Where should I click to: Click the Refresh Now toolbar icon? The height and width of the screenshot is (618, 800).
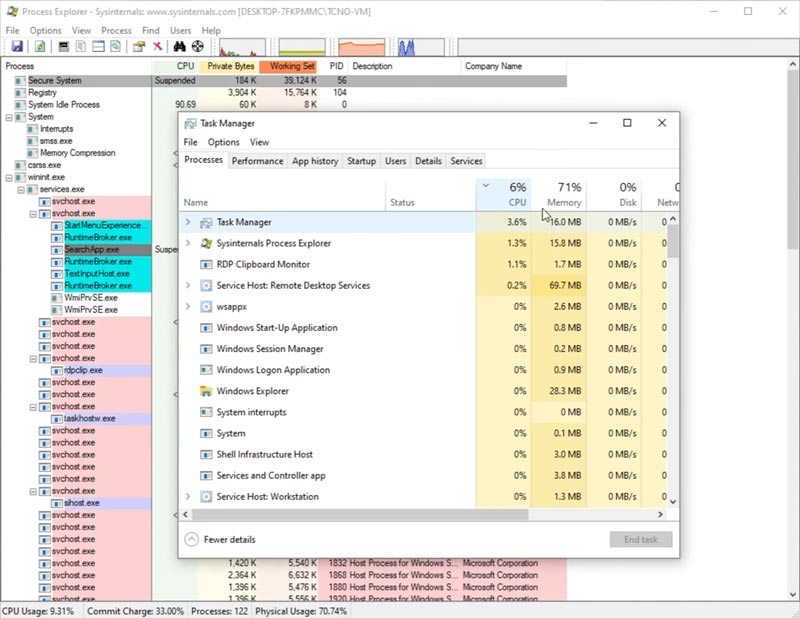[x=40, y=46]
